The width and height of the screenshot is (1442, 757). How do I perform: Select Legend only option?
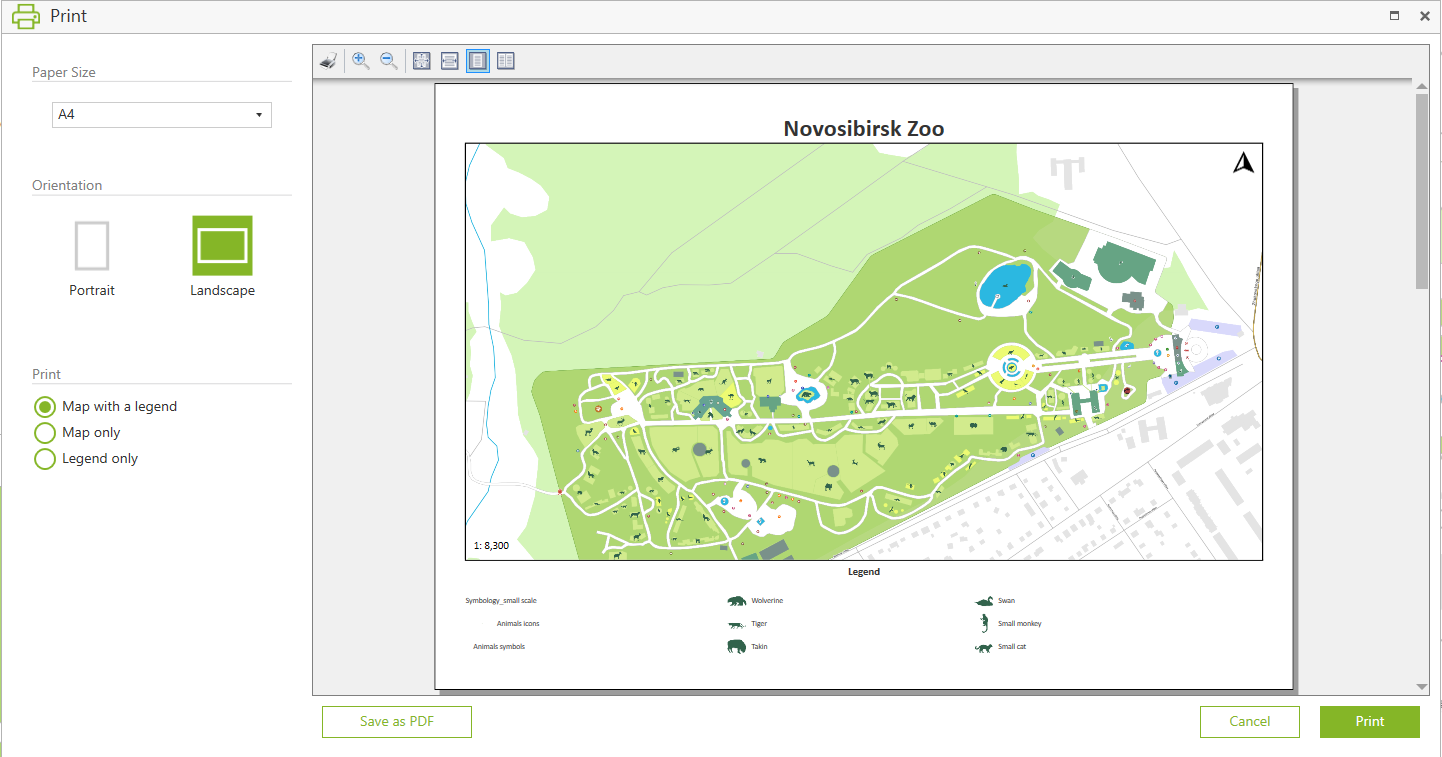pyautogui.click(x=45, y=459)
